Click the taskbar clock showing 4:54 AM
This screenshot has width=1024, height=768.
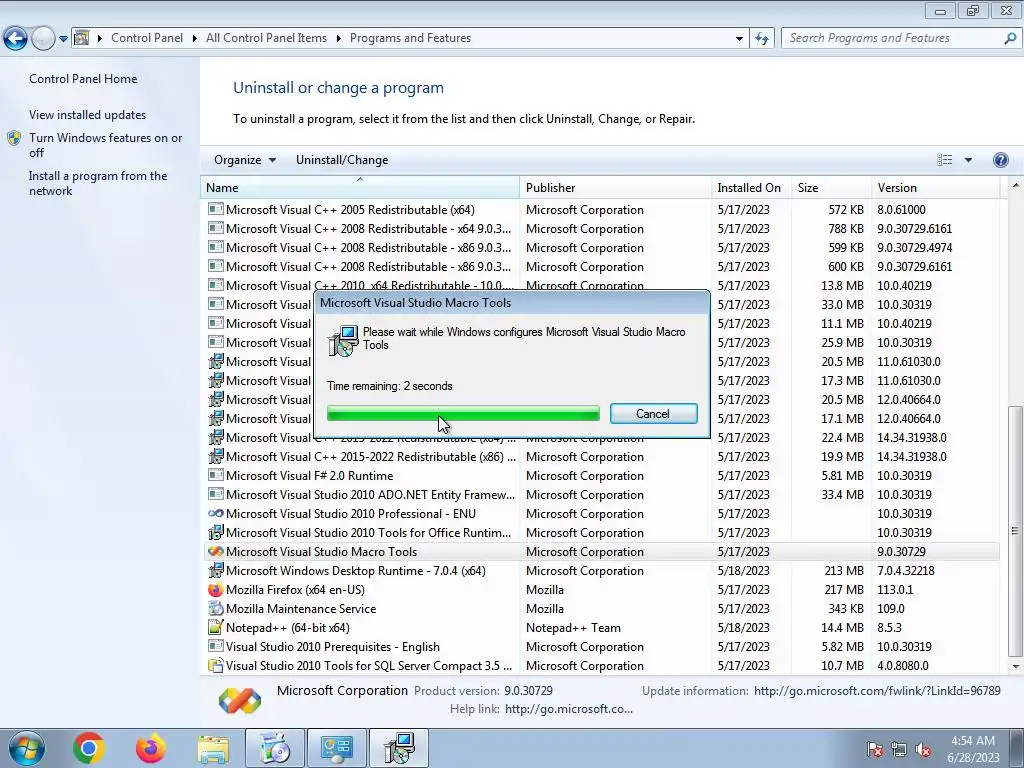973,749
